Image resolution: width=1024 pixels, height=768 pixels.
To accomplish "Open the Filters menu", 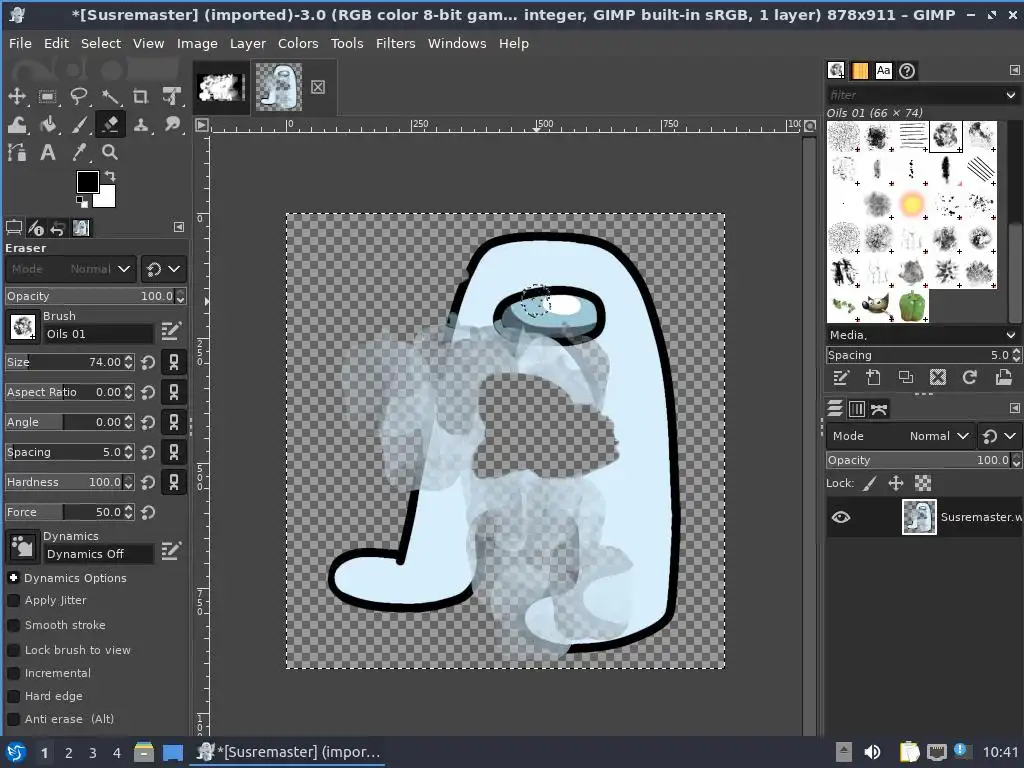I will (x=395, y=43).
